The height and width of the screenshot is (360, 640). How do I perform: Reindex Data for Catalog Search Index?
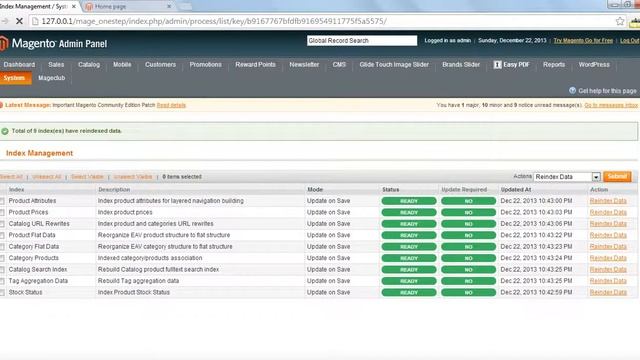coord(608,269)
